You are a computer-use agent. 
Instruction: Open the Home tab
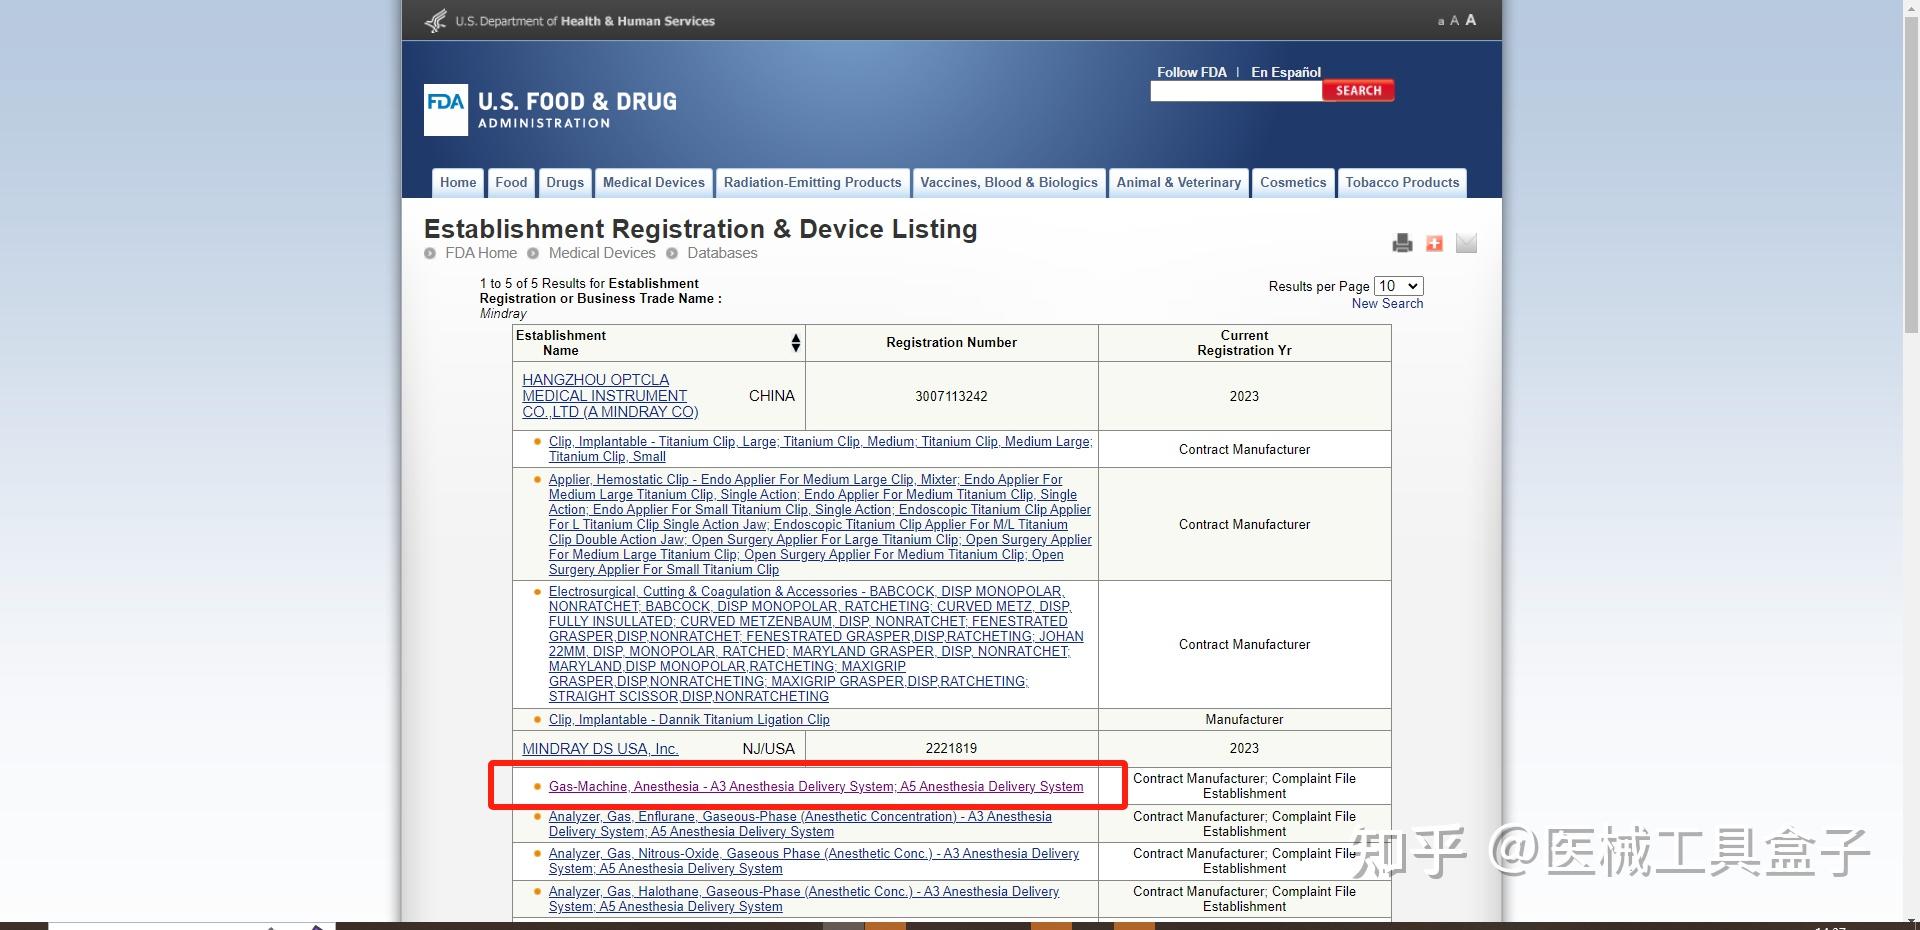(x=458, y=183)
